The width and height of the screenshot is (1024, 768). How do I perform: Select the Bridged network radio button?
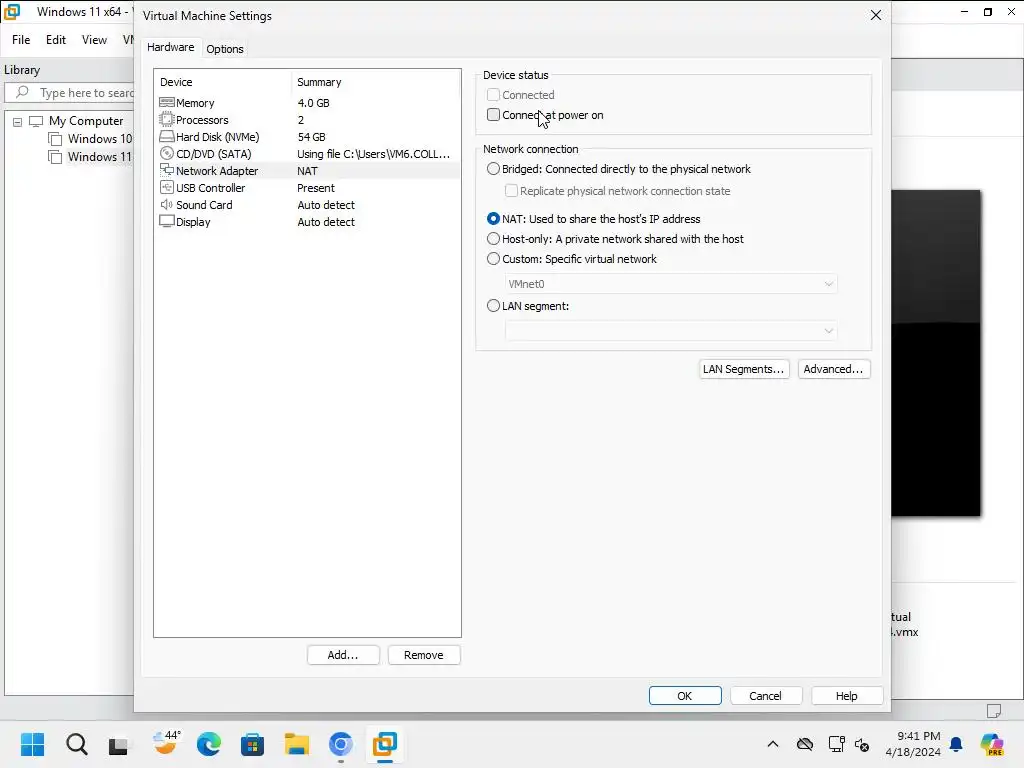(x=494, y=169)
